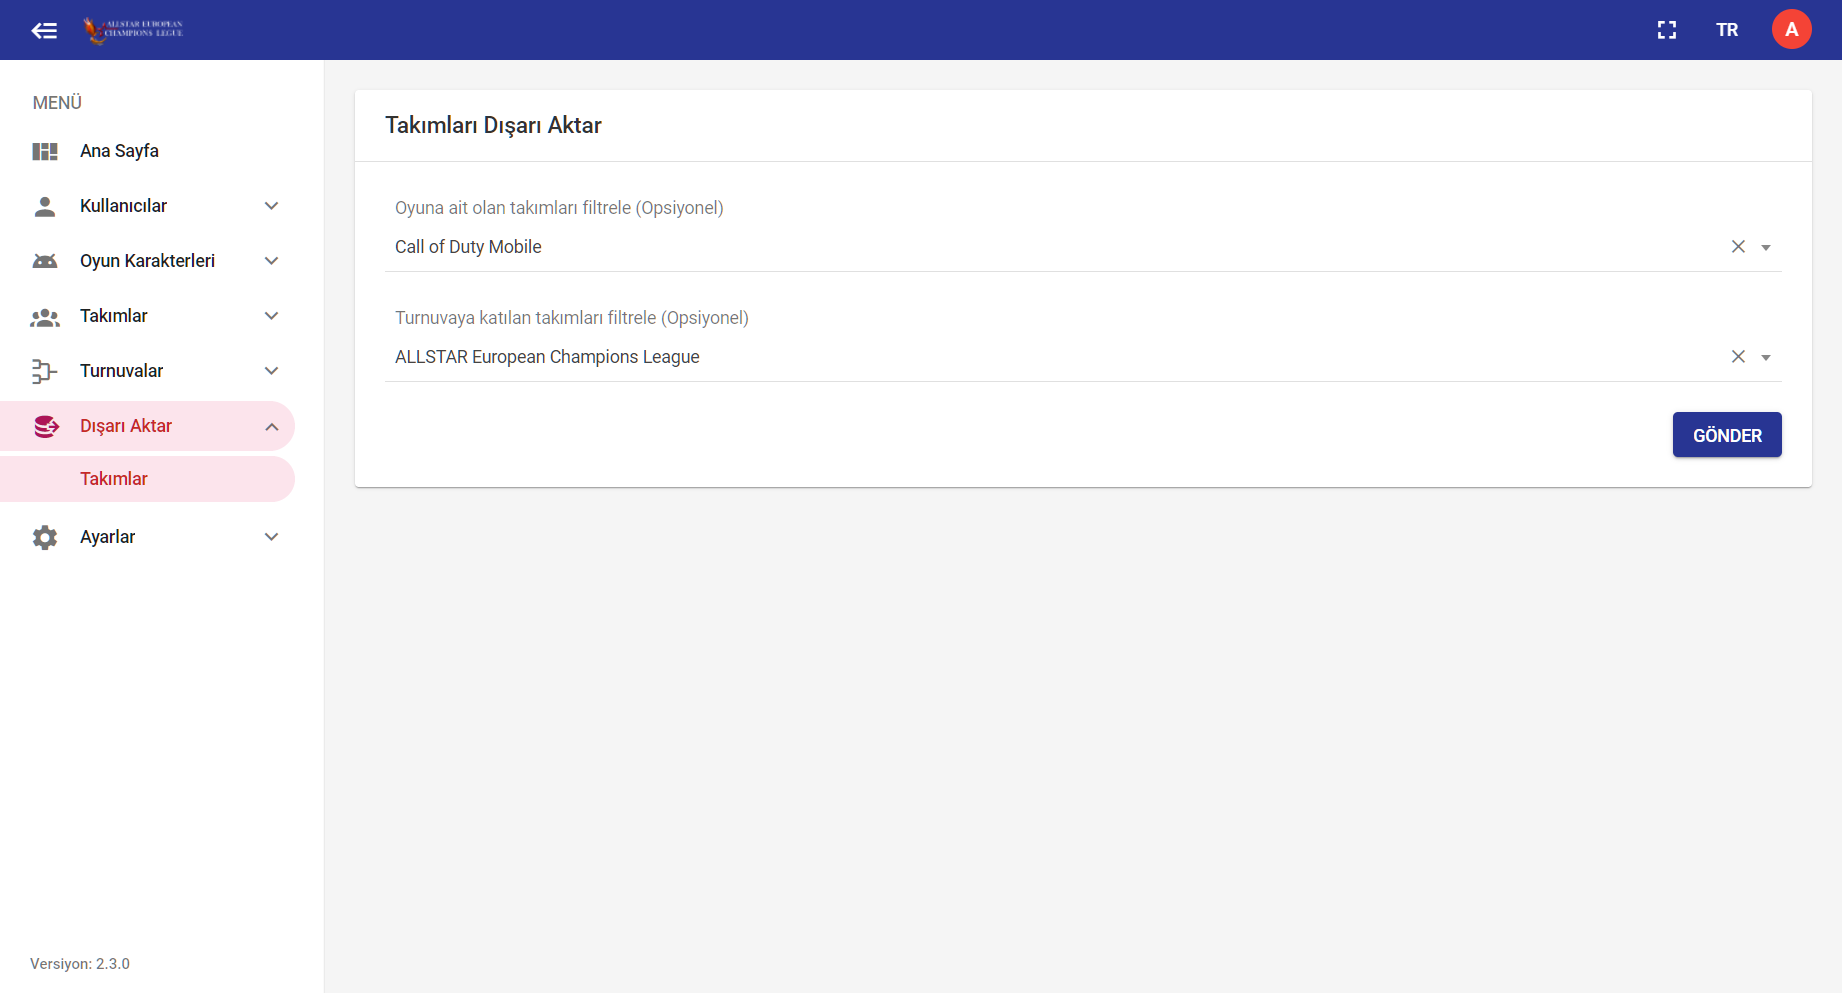1842x993 pixels.
Task: Expand the Oyun Karakterleri chevron
Action: click(271, 261)
